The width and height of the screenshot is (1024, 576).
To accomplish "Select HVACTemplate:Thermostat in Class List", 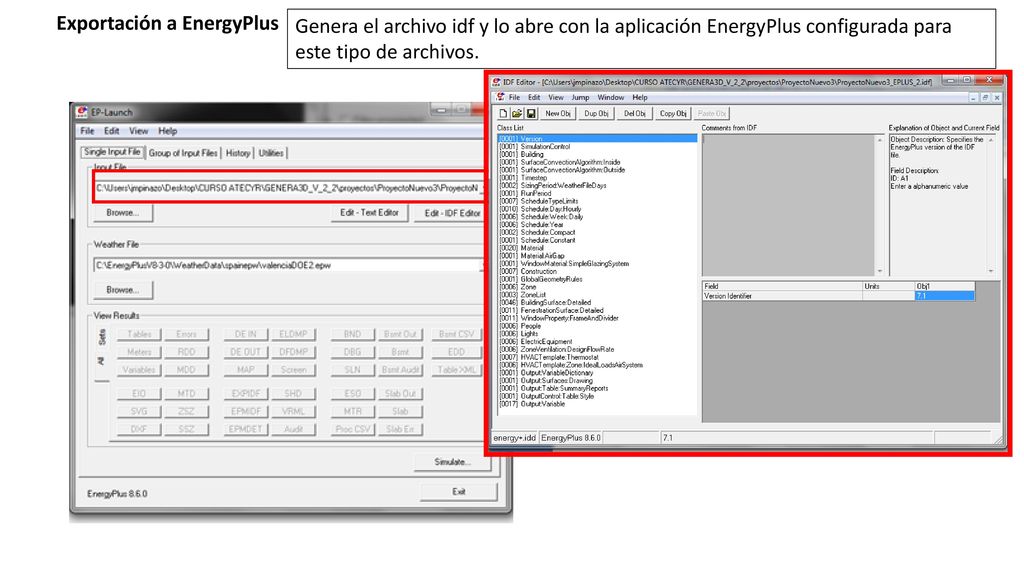I will 549,357.
